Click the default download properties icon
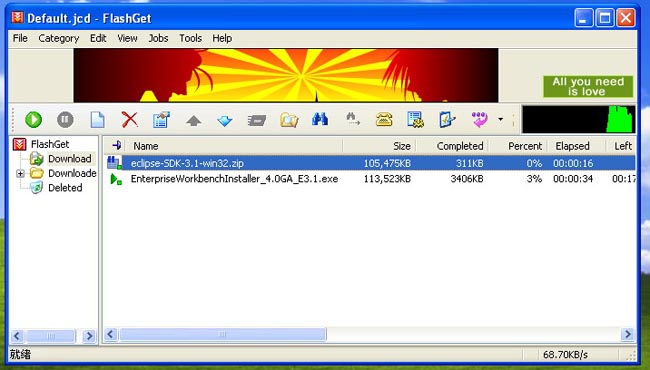Image resolution: width=650 pixels, height=370 pixels. click(x=447, y=120)
